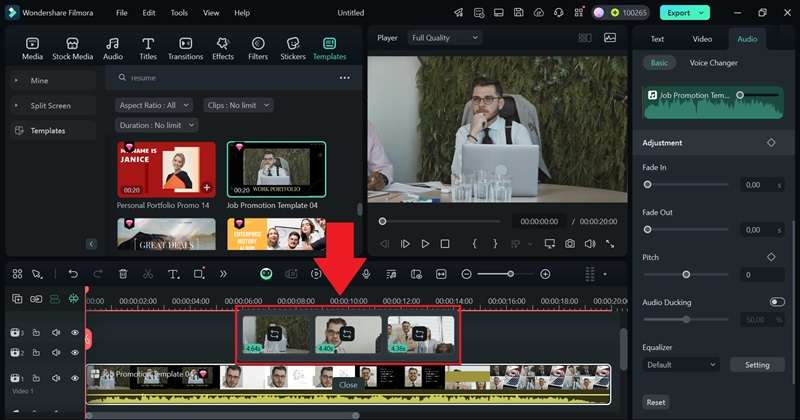Hide track 3 with eye icon
The image size is (800, 420).
pyautogui.click(x=75, y=333)
